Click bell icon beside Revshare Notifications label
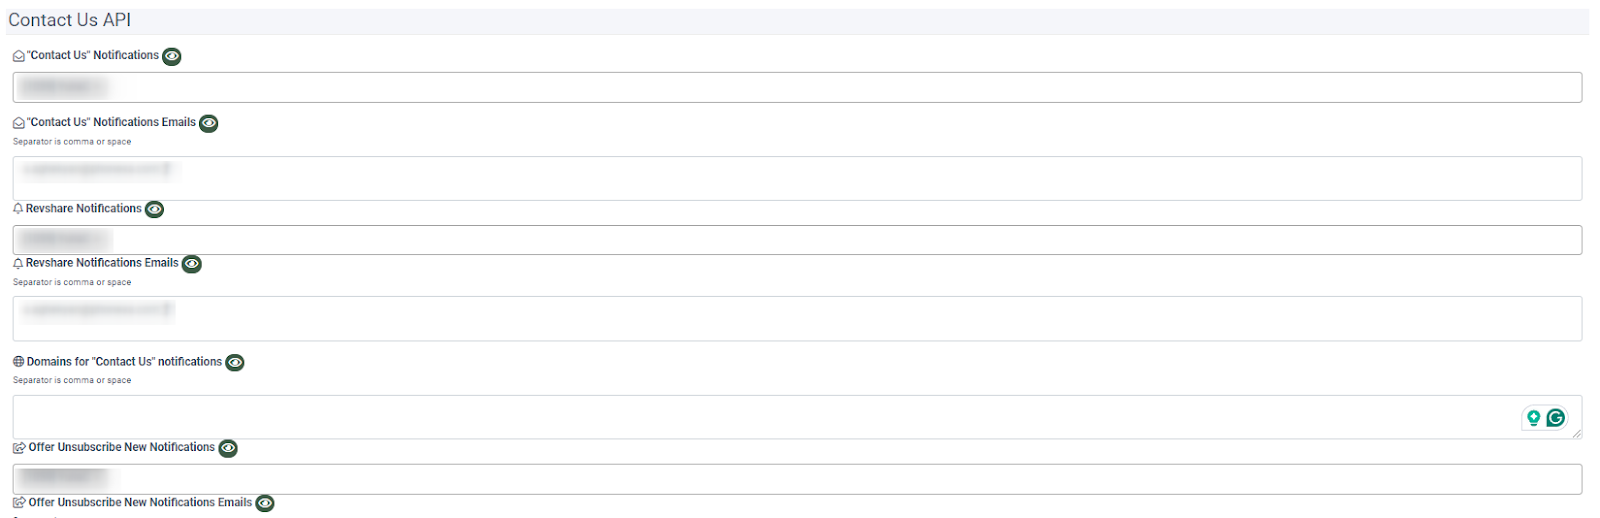1600x518 pixels. tap(18, 209)
